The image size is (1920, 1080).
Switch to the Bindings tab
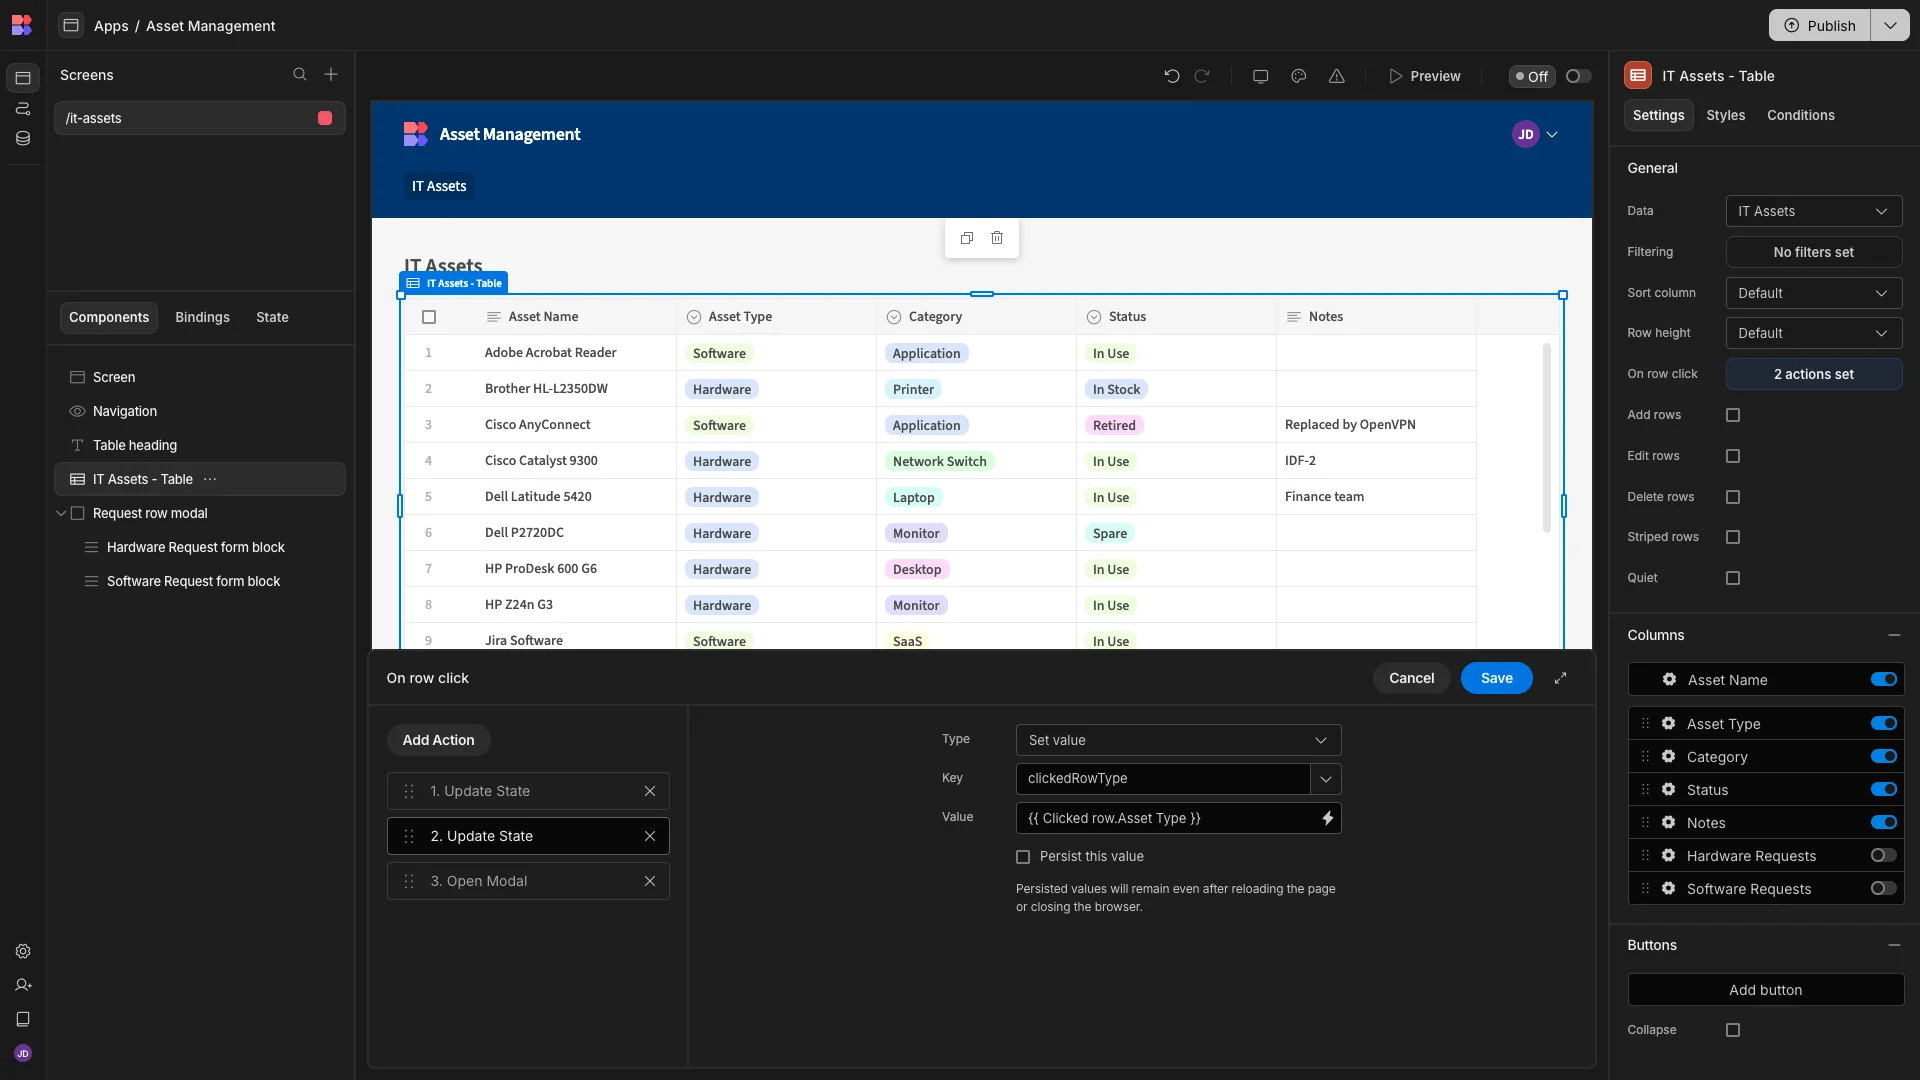coord(202,317)
